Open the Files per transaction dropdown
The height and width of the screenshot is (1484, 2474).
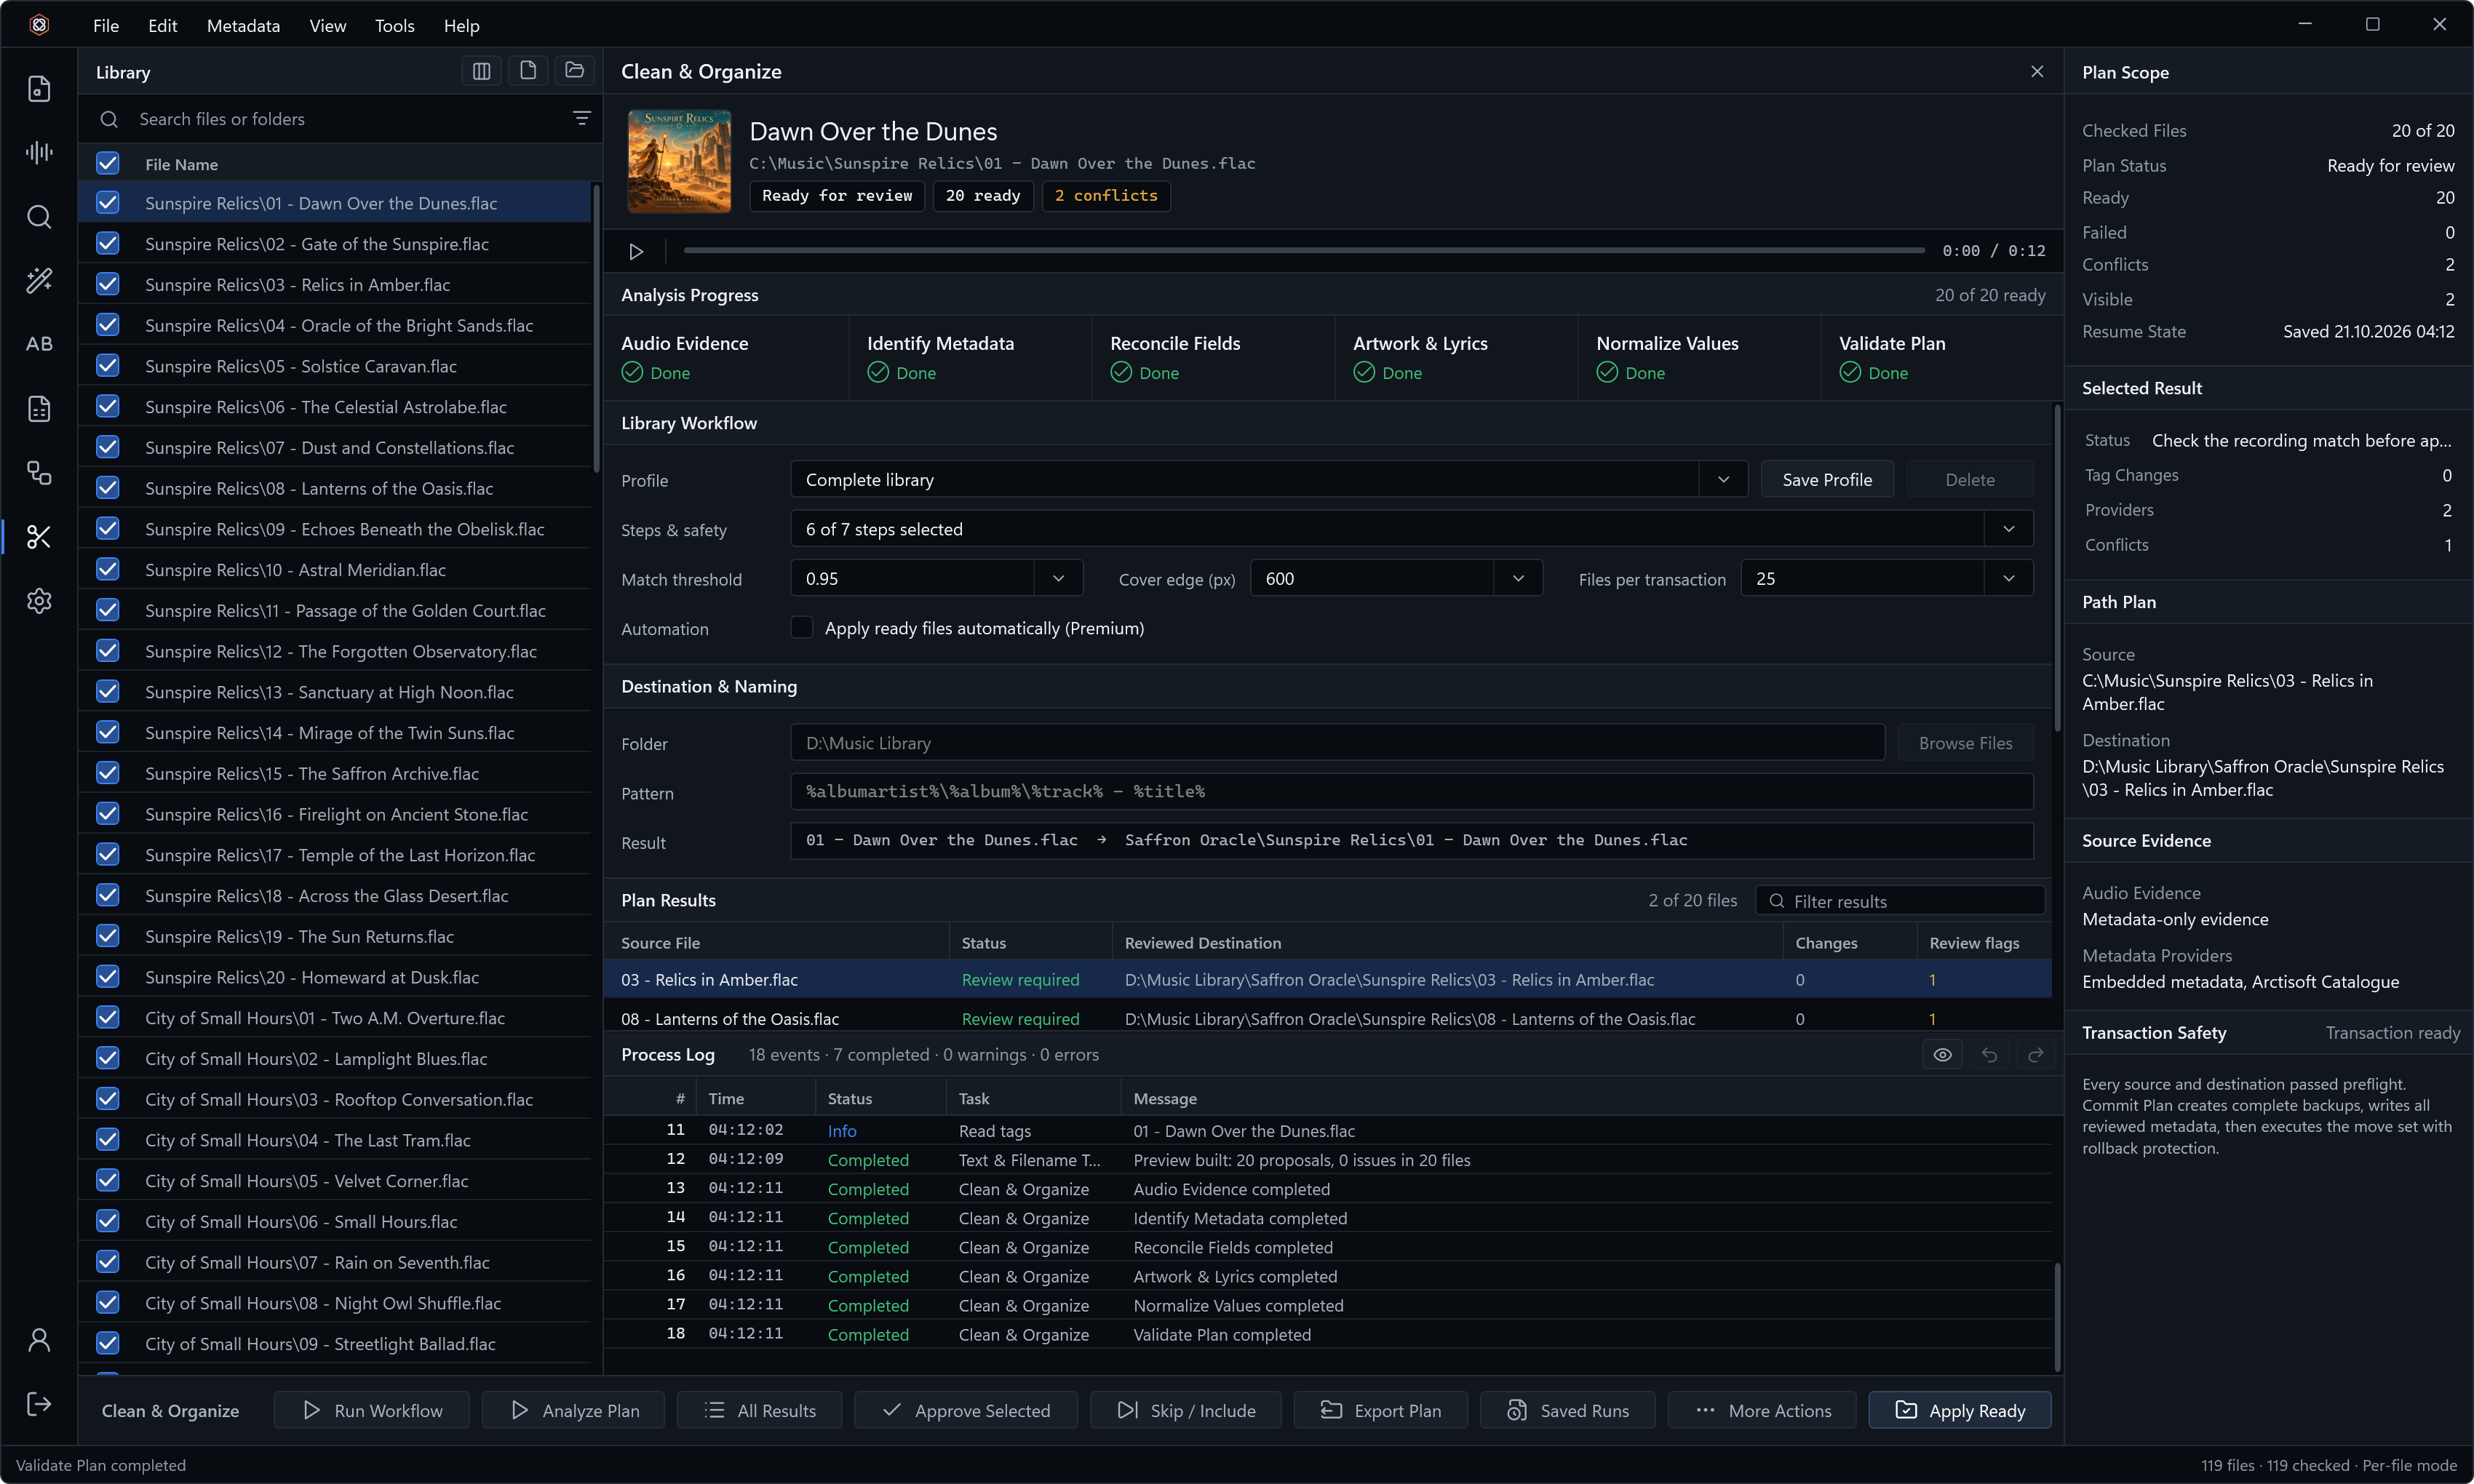pyautogui.click(x=2008, y=578)
